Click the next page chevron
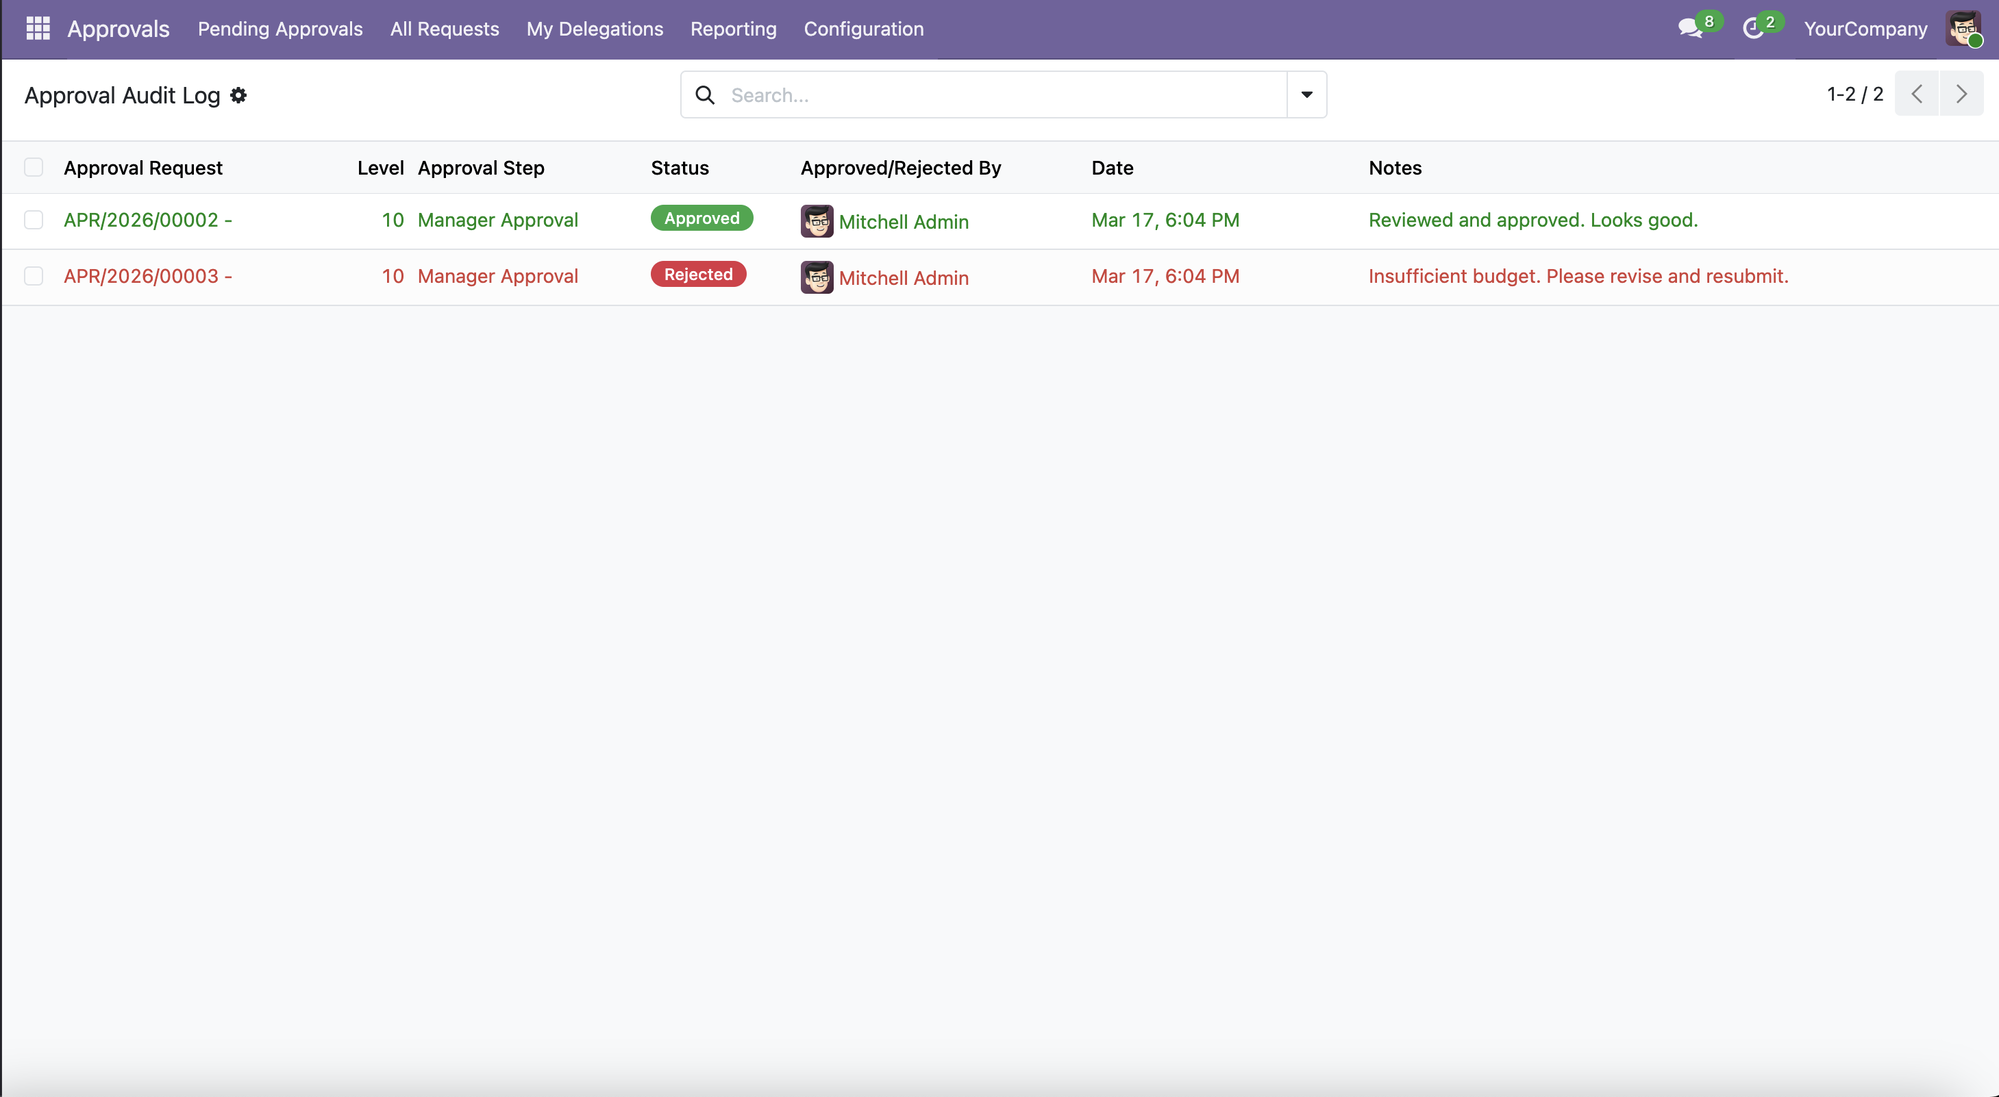The height and width of the screenshot is (1097, 1999). pos(1961,93)
